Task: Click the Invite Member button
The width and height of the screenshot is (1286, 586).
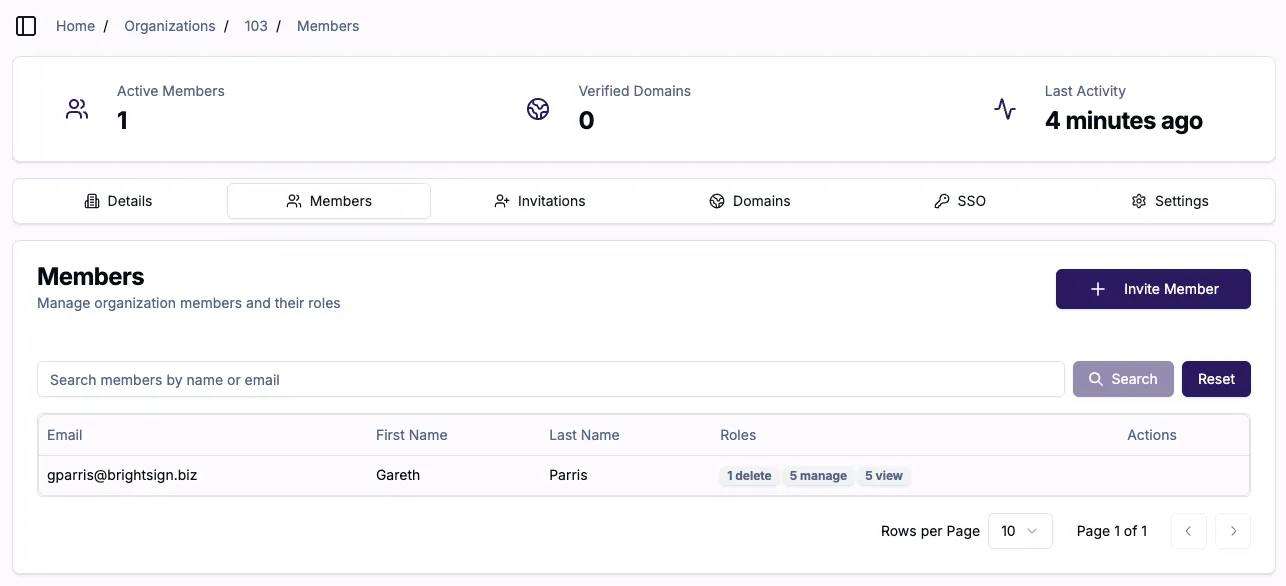Action: [x=1153, y=289]
